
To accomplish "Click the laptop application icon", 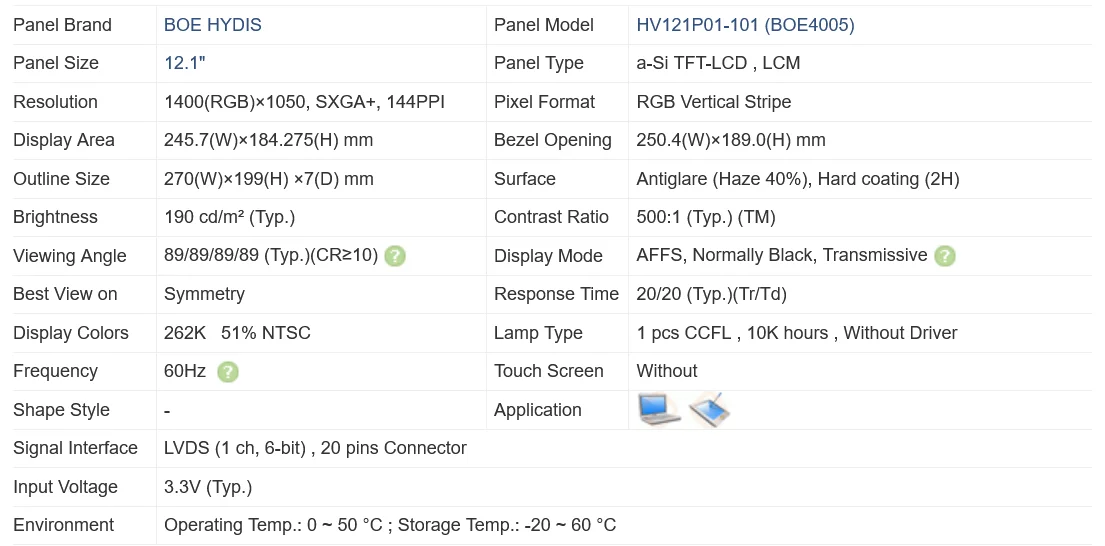I will click(658, 409).
